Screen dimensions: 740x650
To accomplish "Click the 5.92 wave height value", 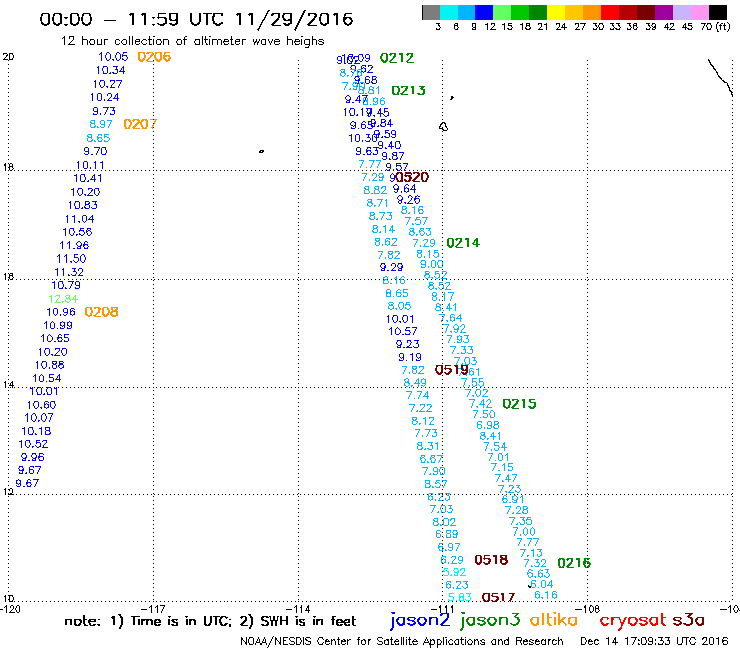I will pos(454,572).
